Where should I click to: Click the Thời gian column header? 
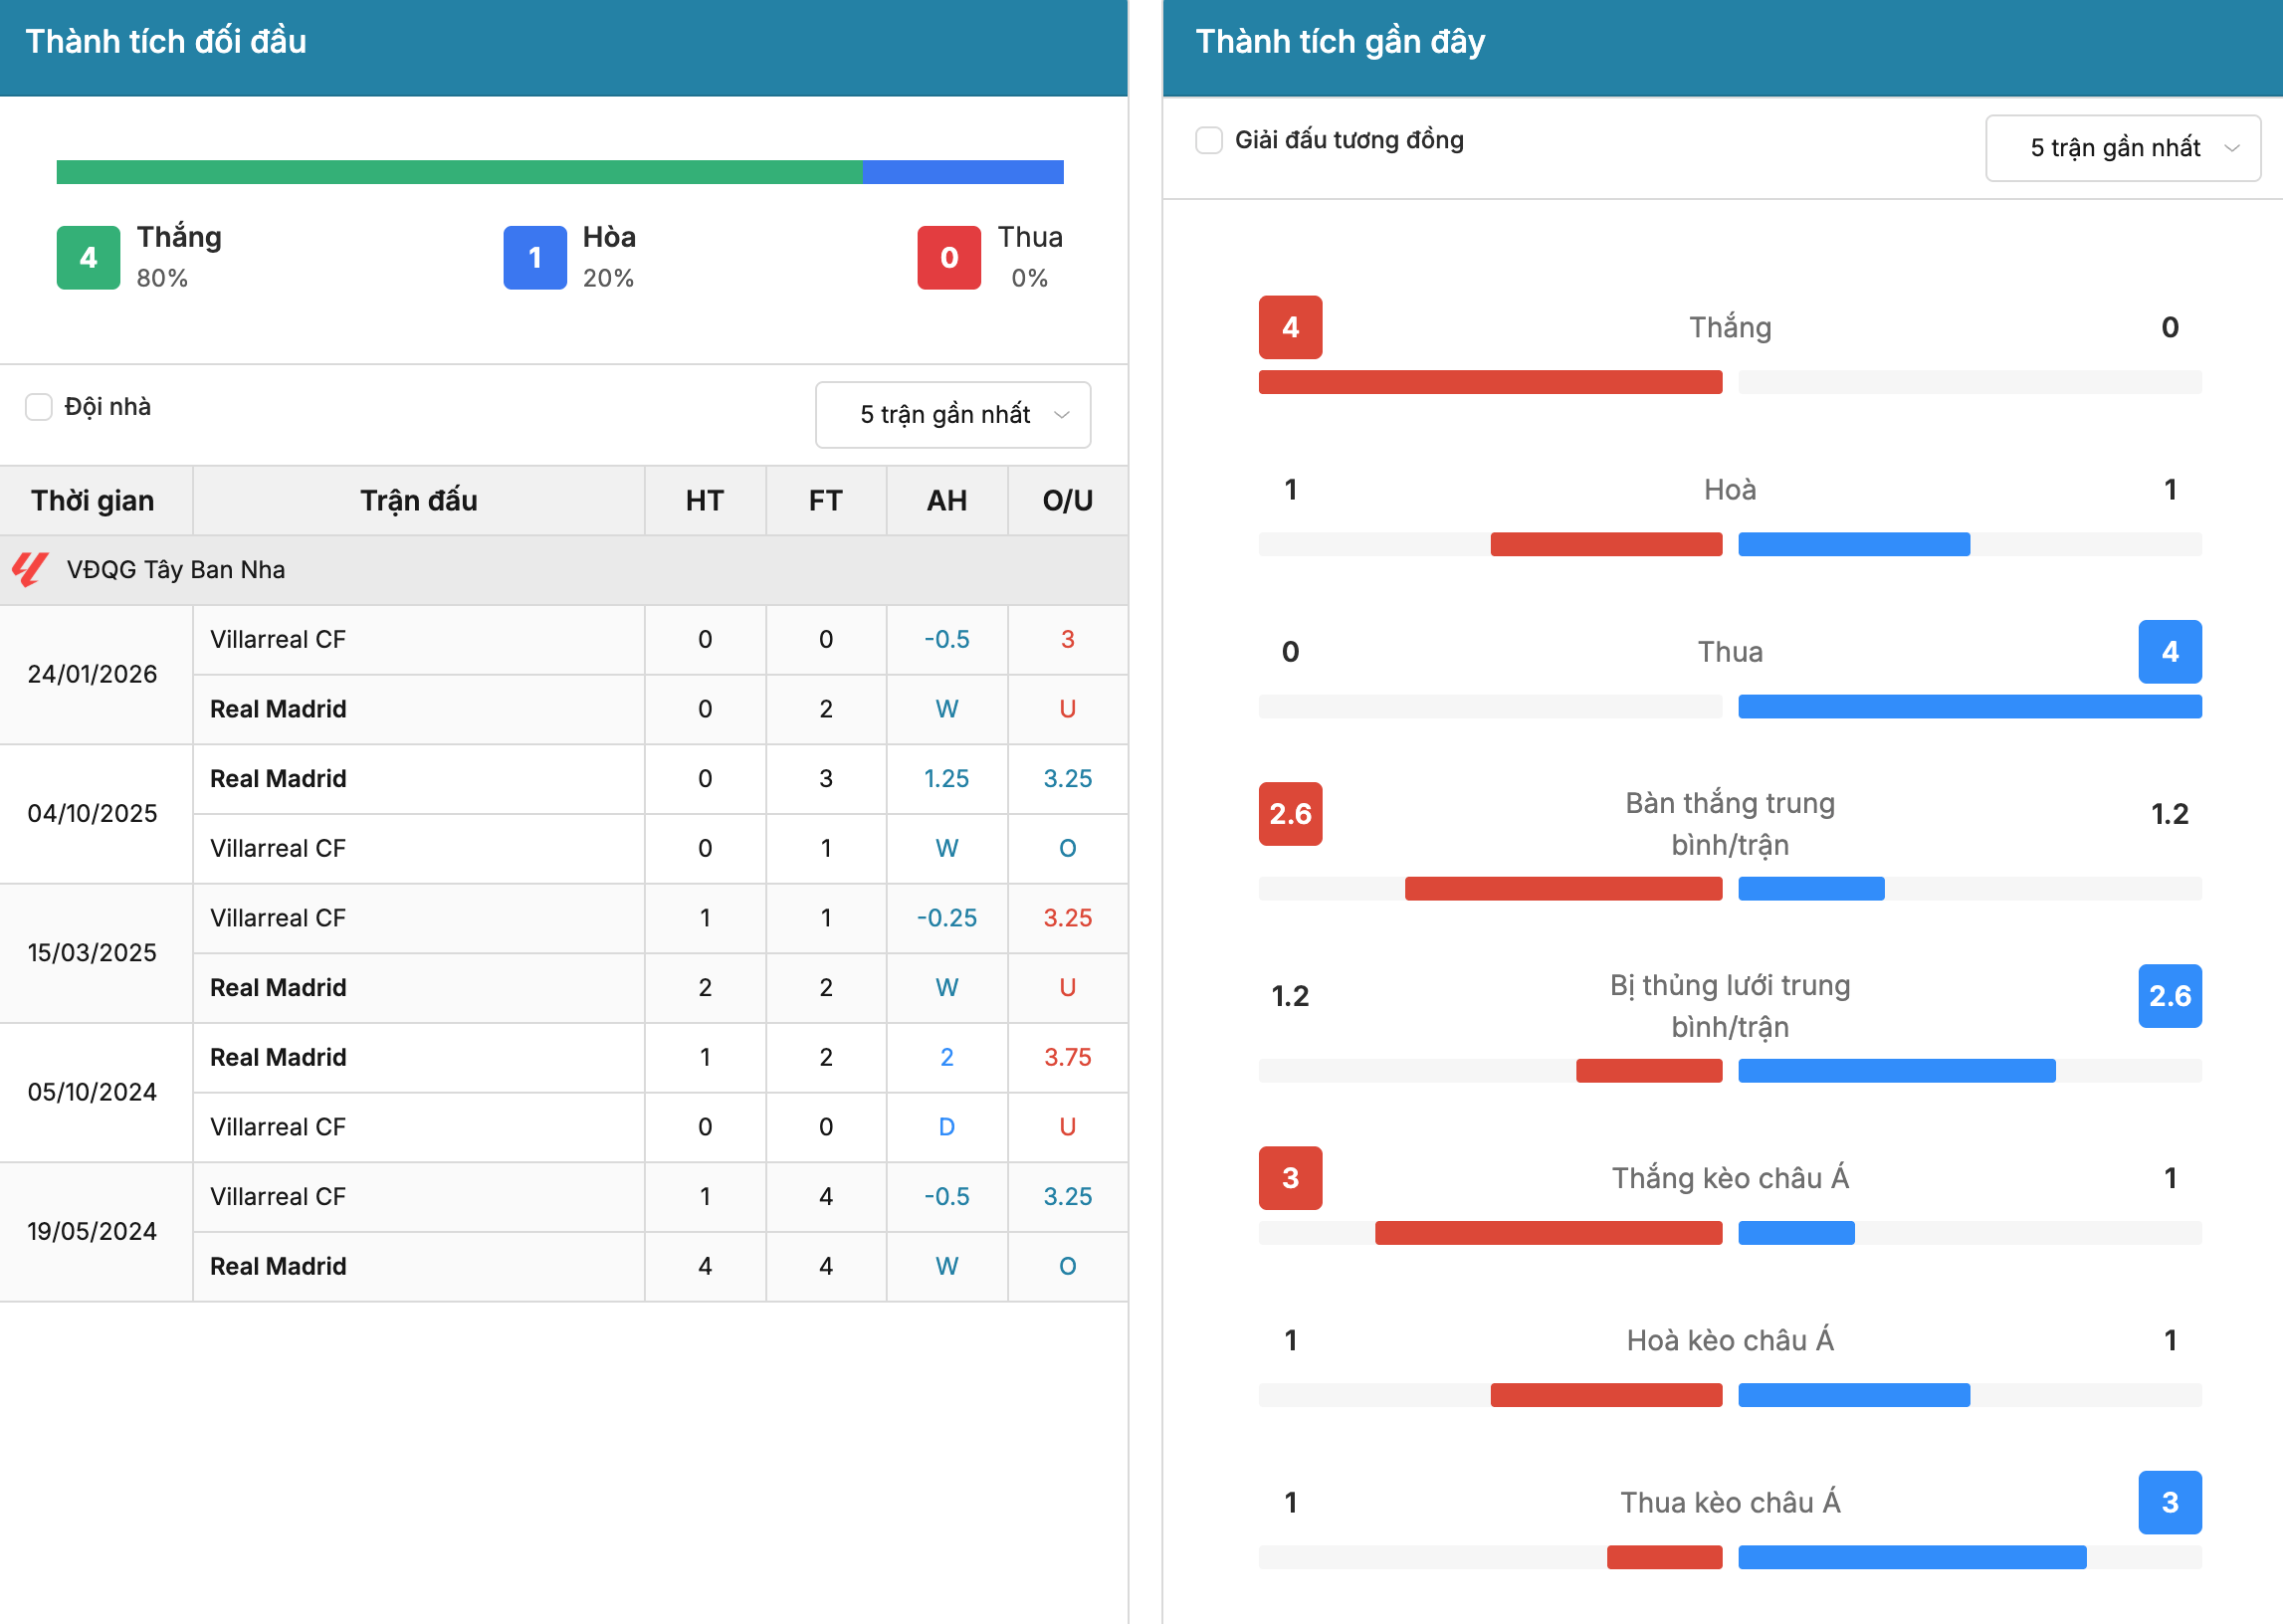(93, 500)
